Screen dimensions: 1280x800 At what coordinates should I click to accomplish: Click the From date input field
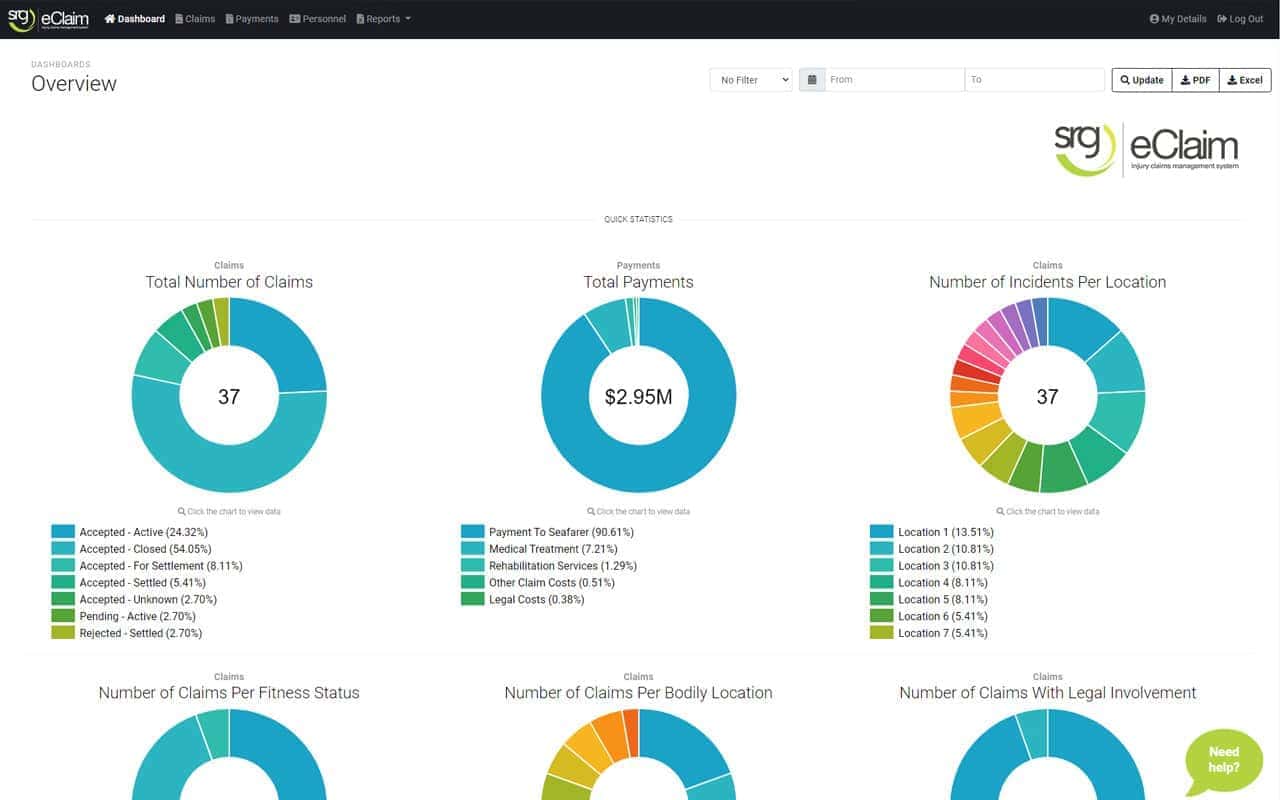coord(895,80)
